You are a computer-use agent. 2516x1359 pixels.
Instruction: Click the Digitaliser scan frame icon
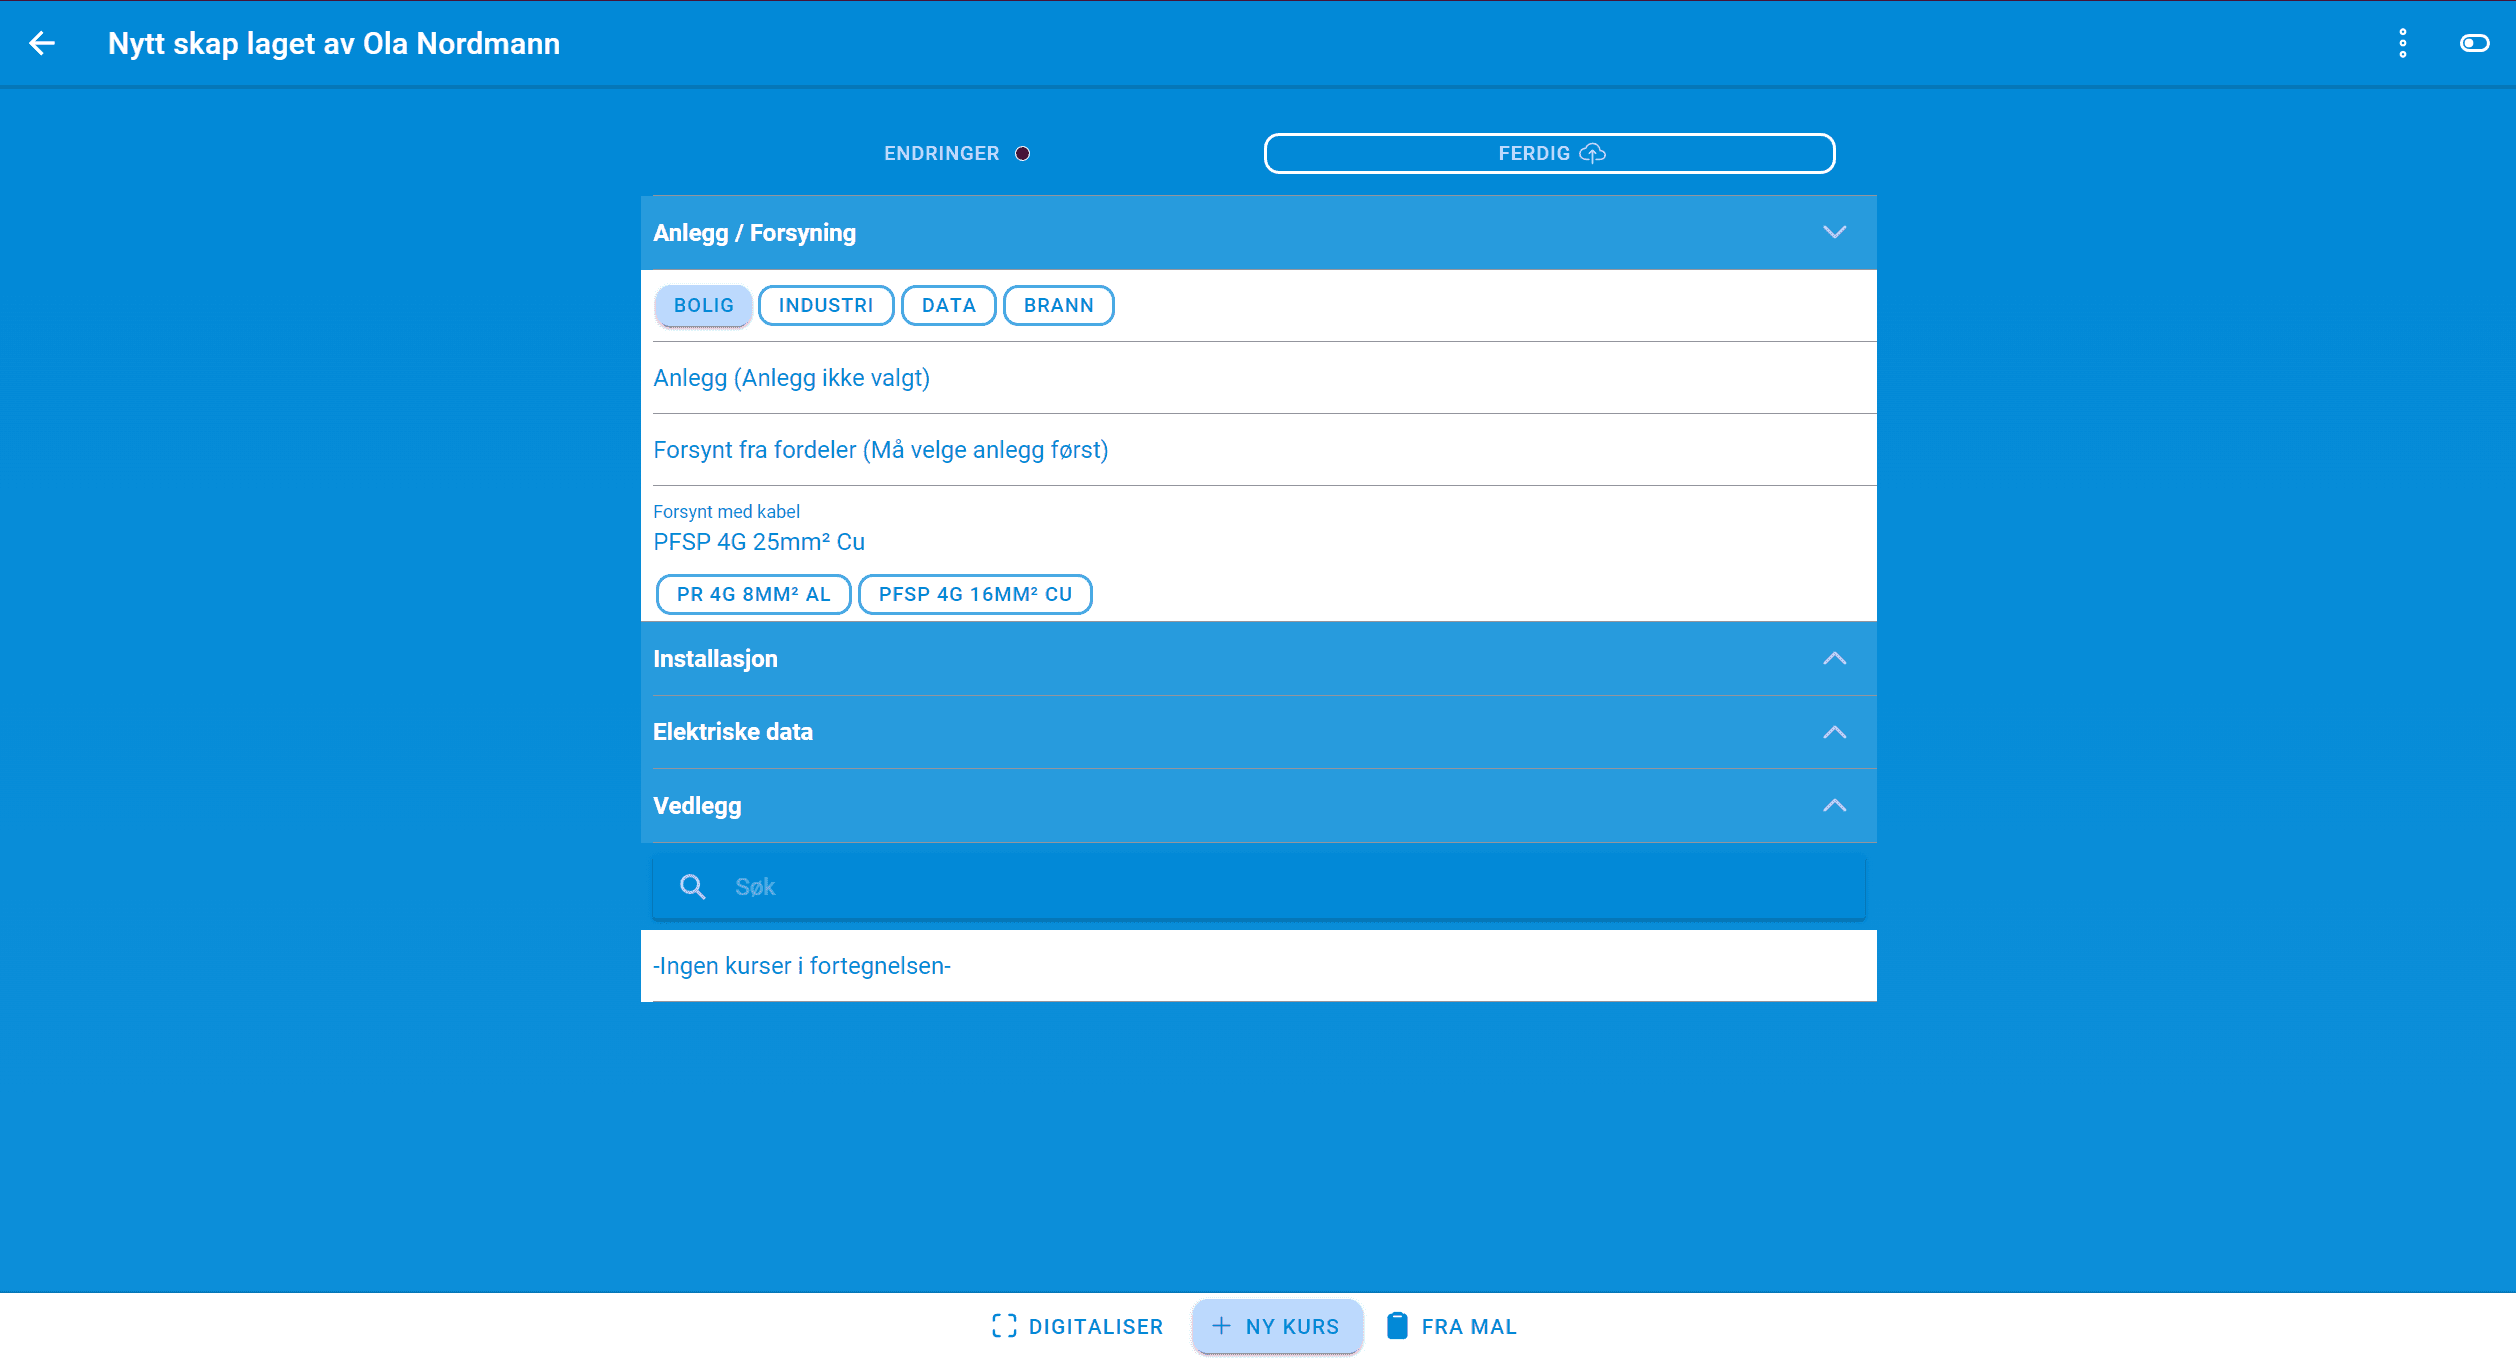coord(1004,1326)
